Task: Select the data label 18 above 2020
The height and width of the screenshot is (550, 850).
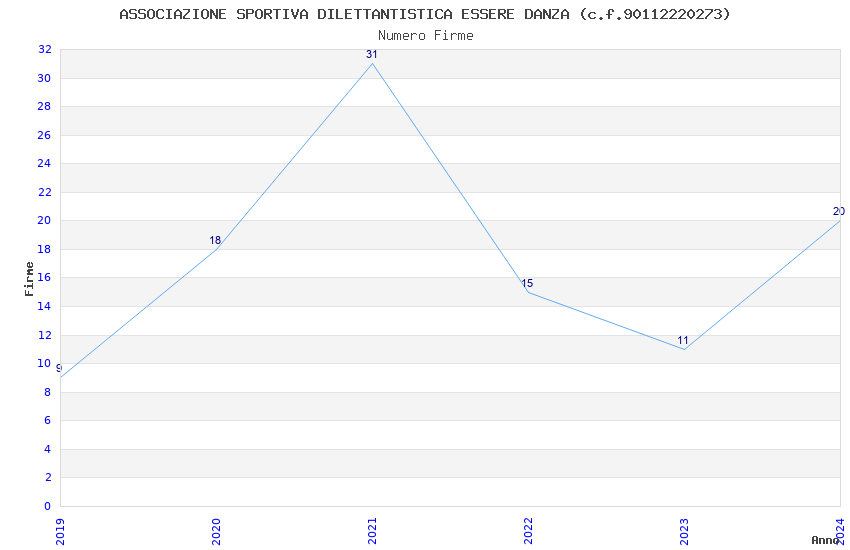Action: point(215,240)
